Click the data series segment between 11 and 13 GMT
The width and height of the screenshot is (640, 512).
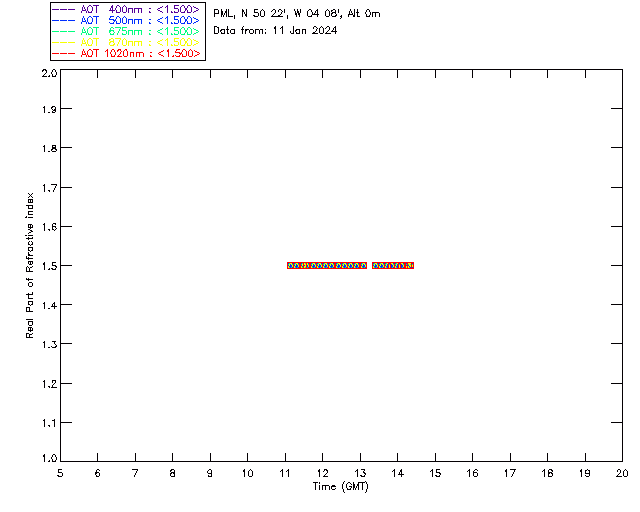coord(327,265)
